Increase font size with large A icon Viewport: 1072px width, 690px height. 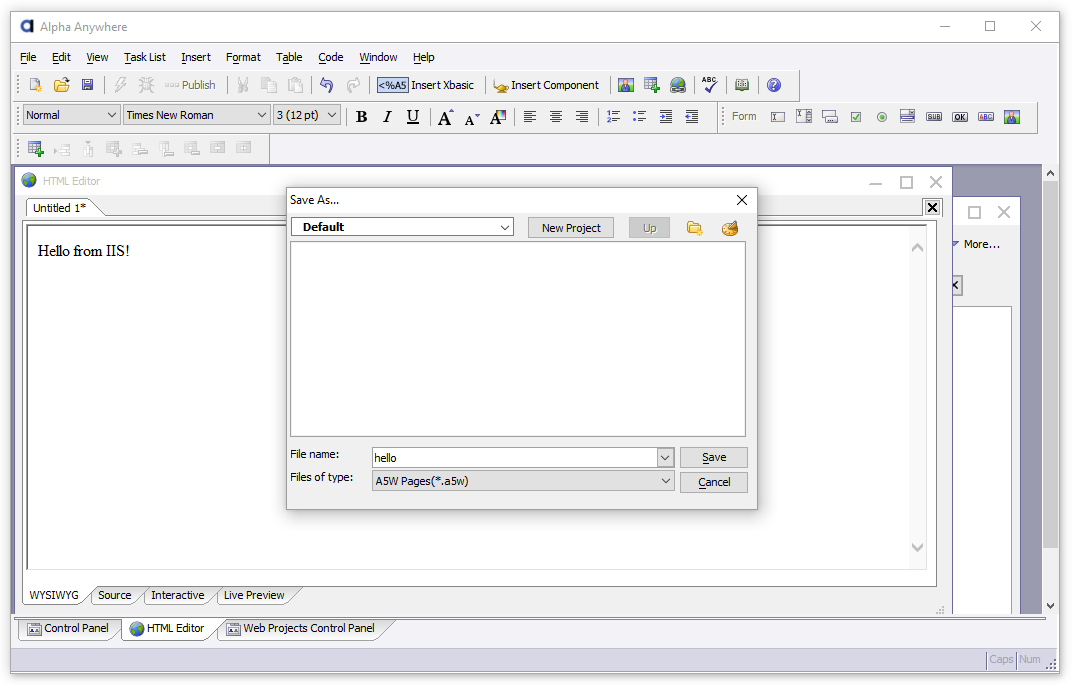pyautogui.click(x=445, y=117)
